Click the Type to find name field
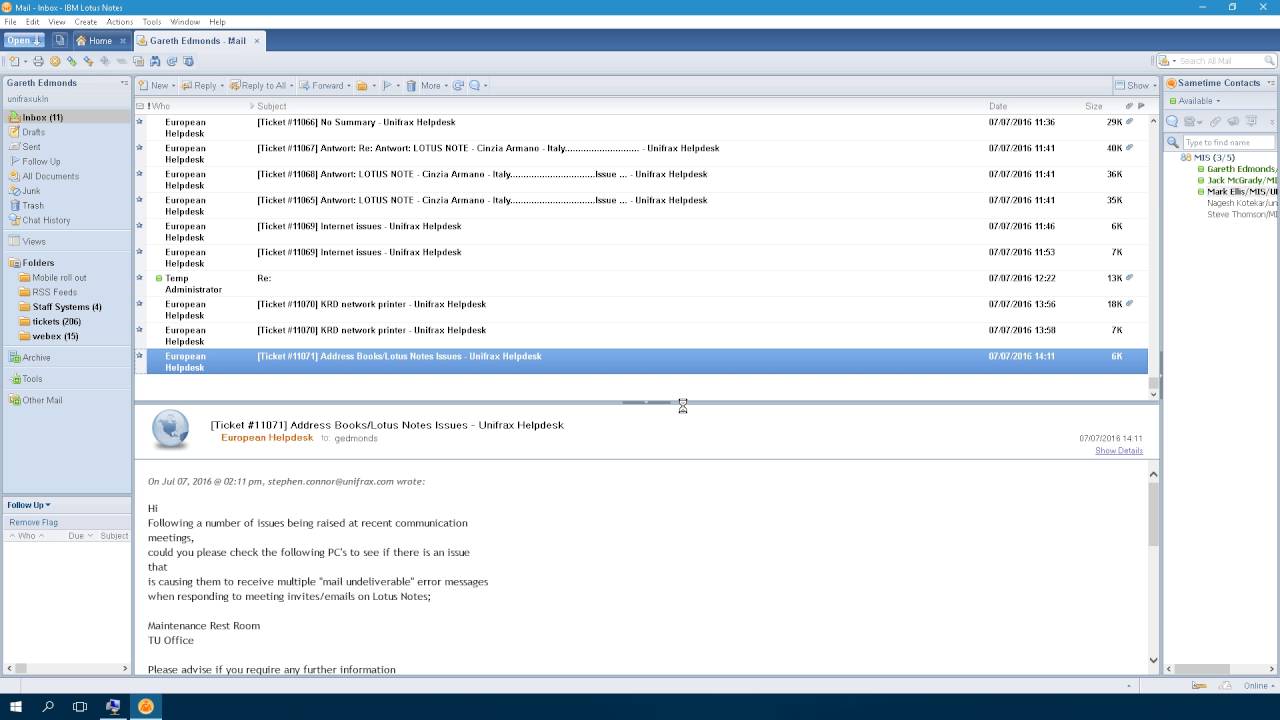This screenshot has width=1280, height=720. click(1228, 143)
